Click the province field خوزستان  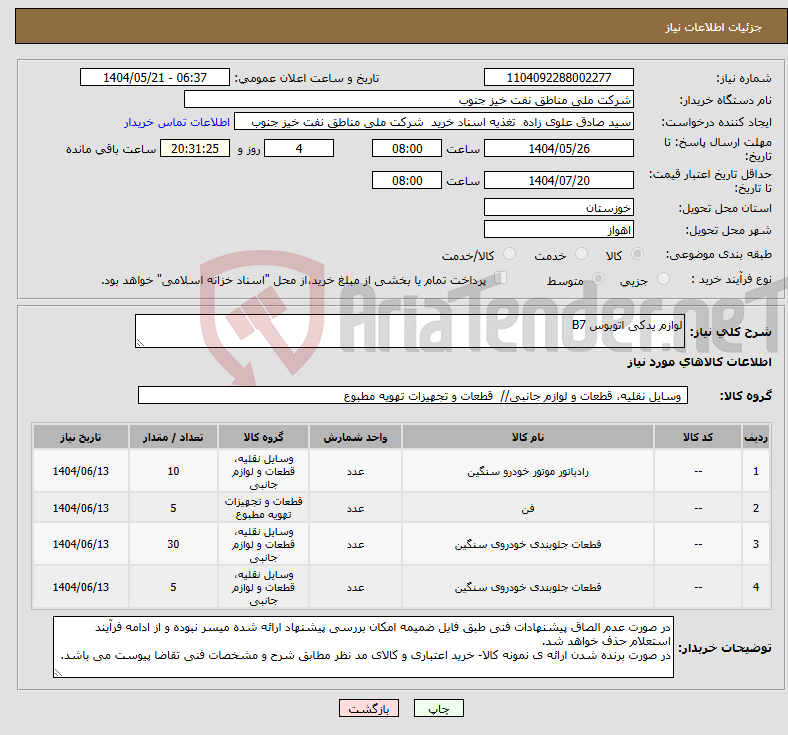point(558,207)
